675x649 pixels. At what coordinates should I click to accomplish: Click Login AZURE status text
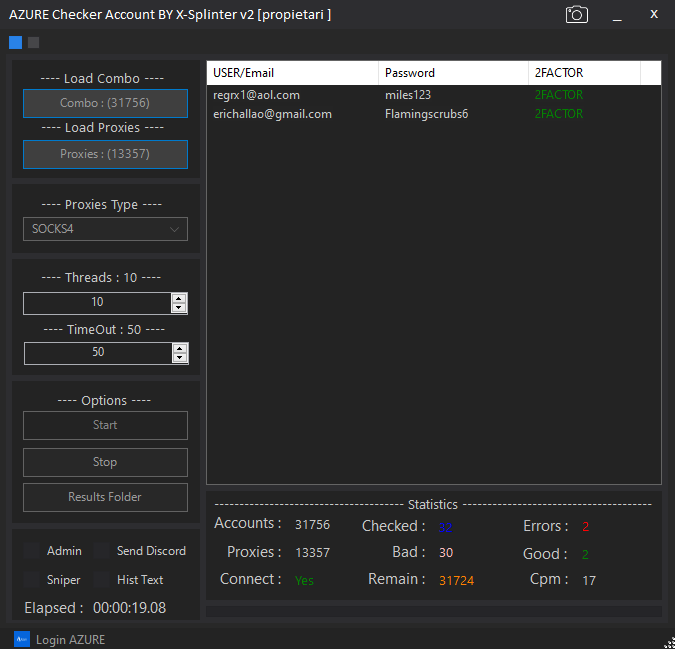[x=70, y=640]
